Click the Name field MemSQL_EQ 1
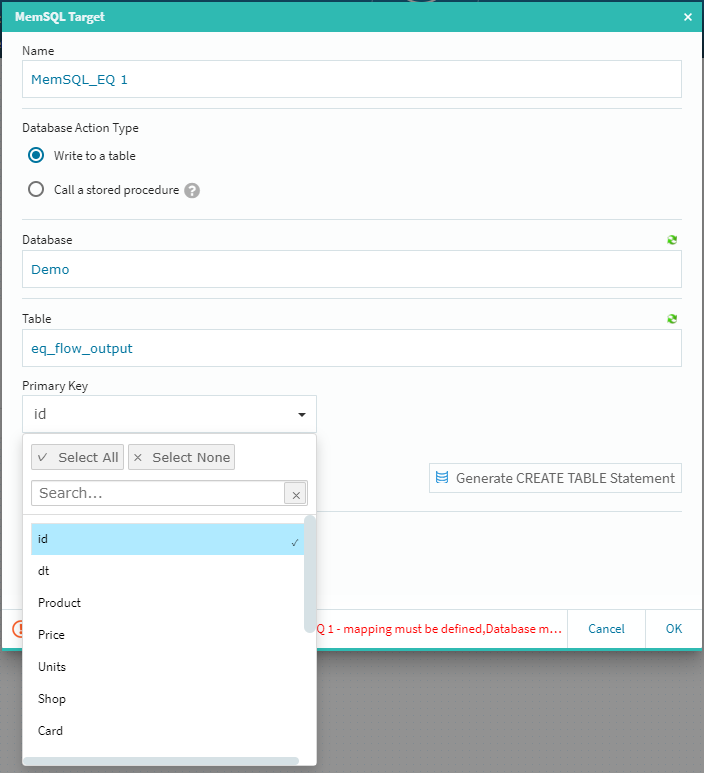704x773 pixels. (x=352, y=79)
